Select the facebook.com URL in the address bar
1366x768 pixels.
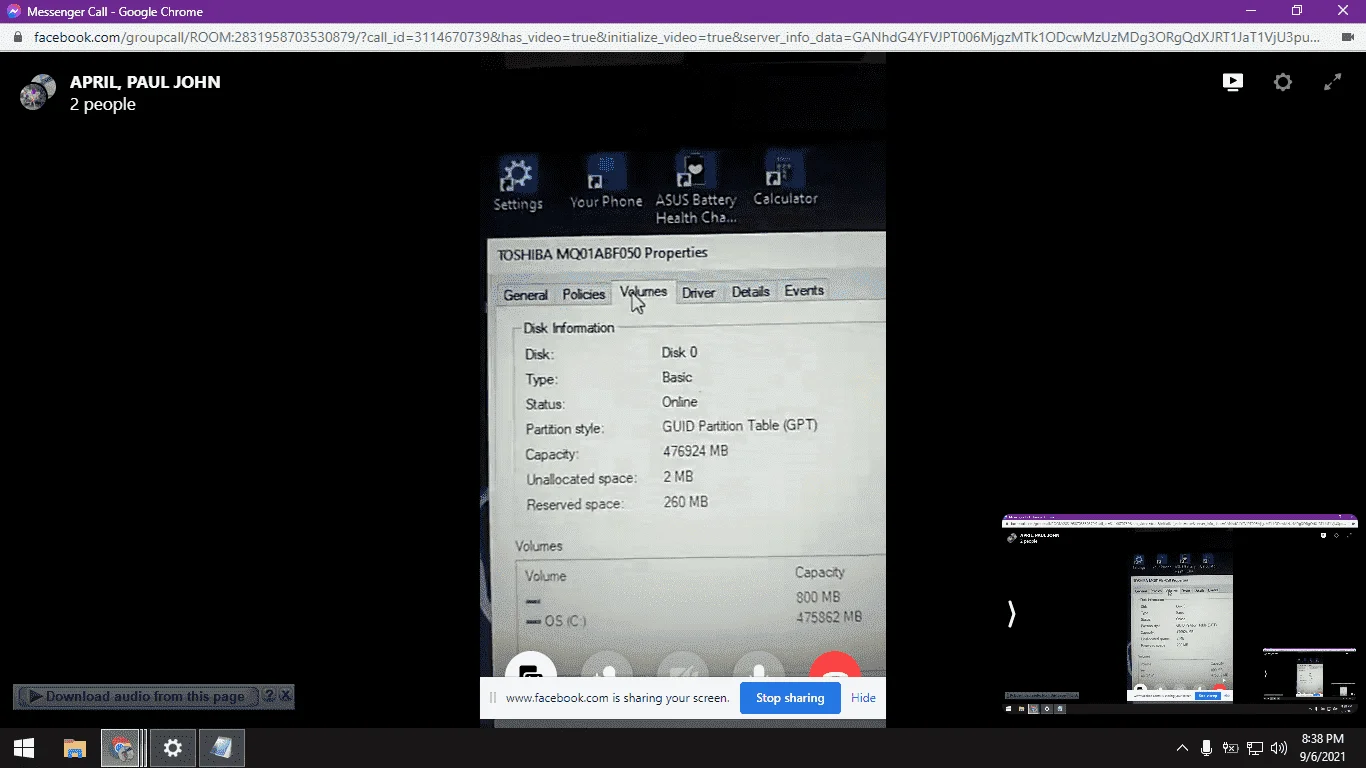click(x=677, y=37)
